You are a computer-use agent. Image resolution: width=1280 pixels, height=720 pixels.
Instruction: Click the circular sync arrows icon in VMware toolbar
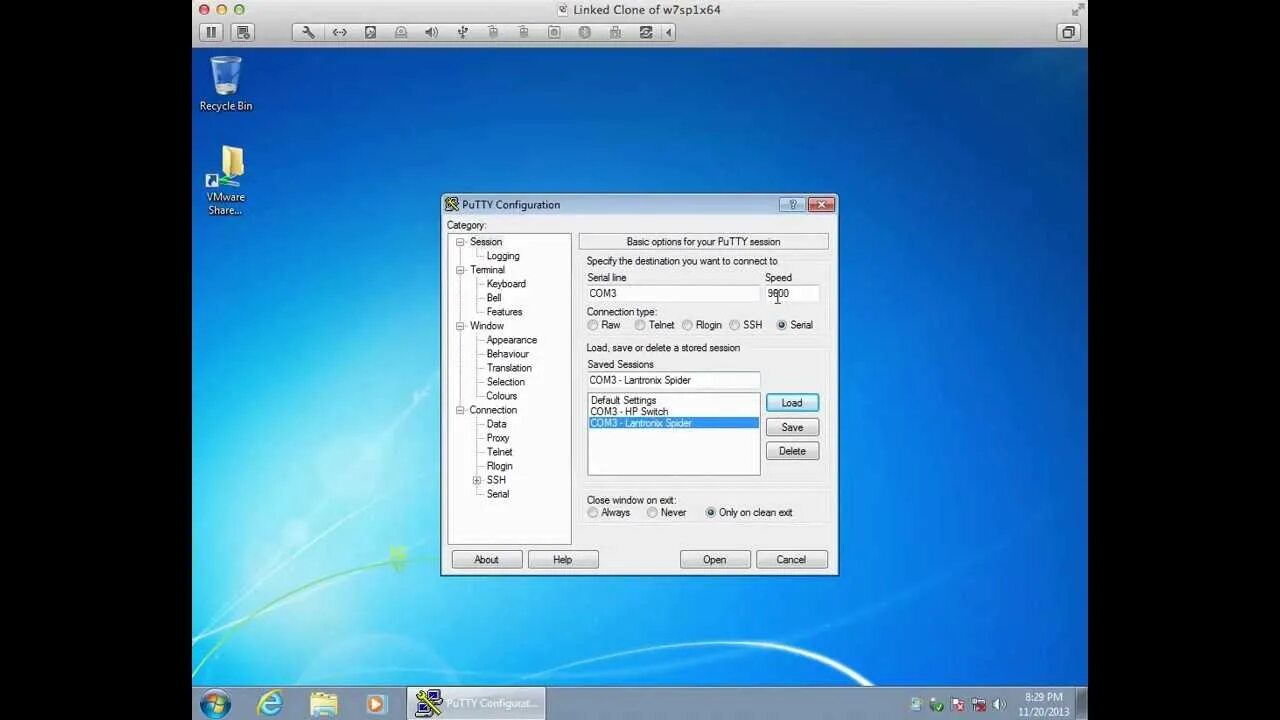(x=646, y=32)
